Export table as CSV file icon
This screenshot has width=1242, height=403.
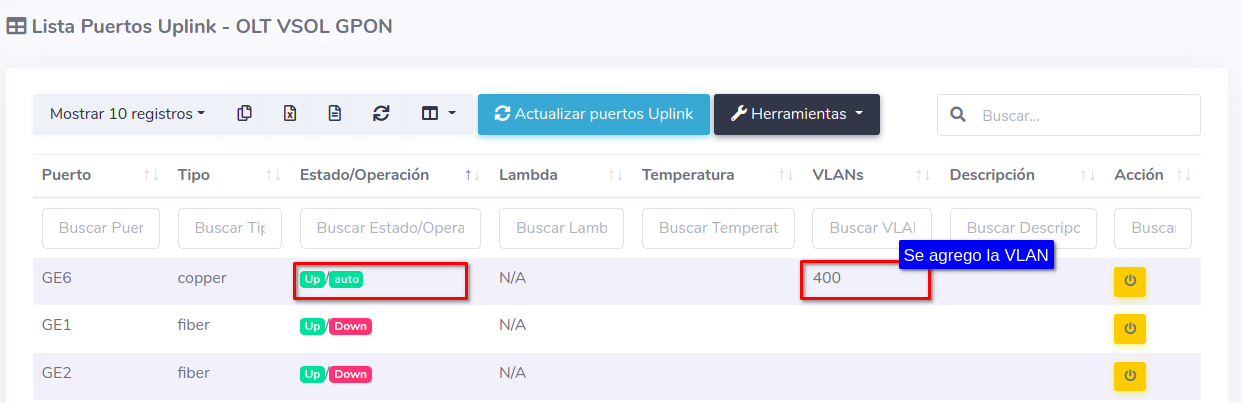(x=335, y=114)
